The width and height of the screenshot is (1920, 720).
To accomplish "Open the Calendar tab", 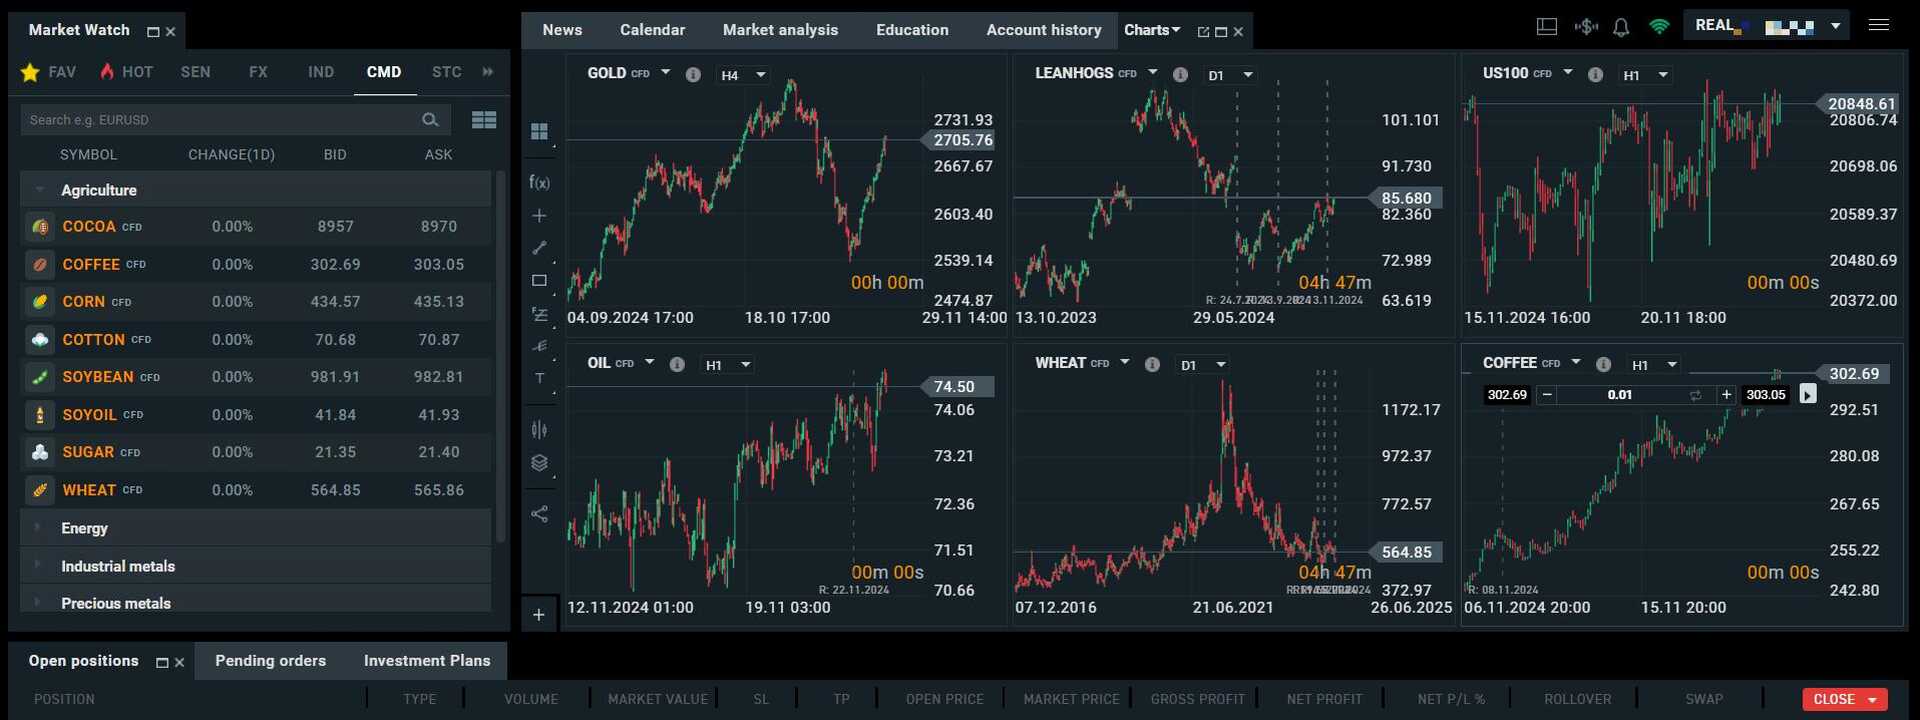I will point(652,30).
